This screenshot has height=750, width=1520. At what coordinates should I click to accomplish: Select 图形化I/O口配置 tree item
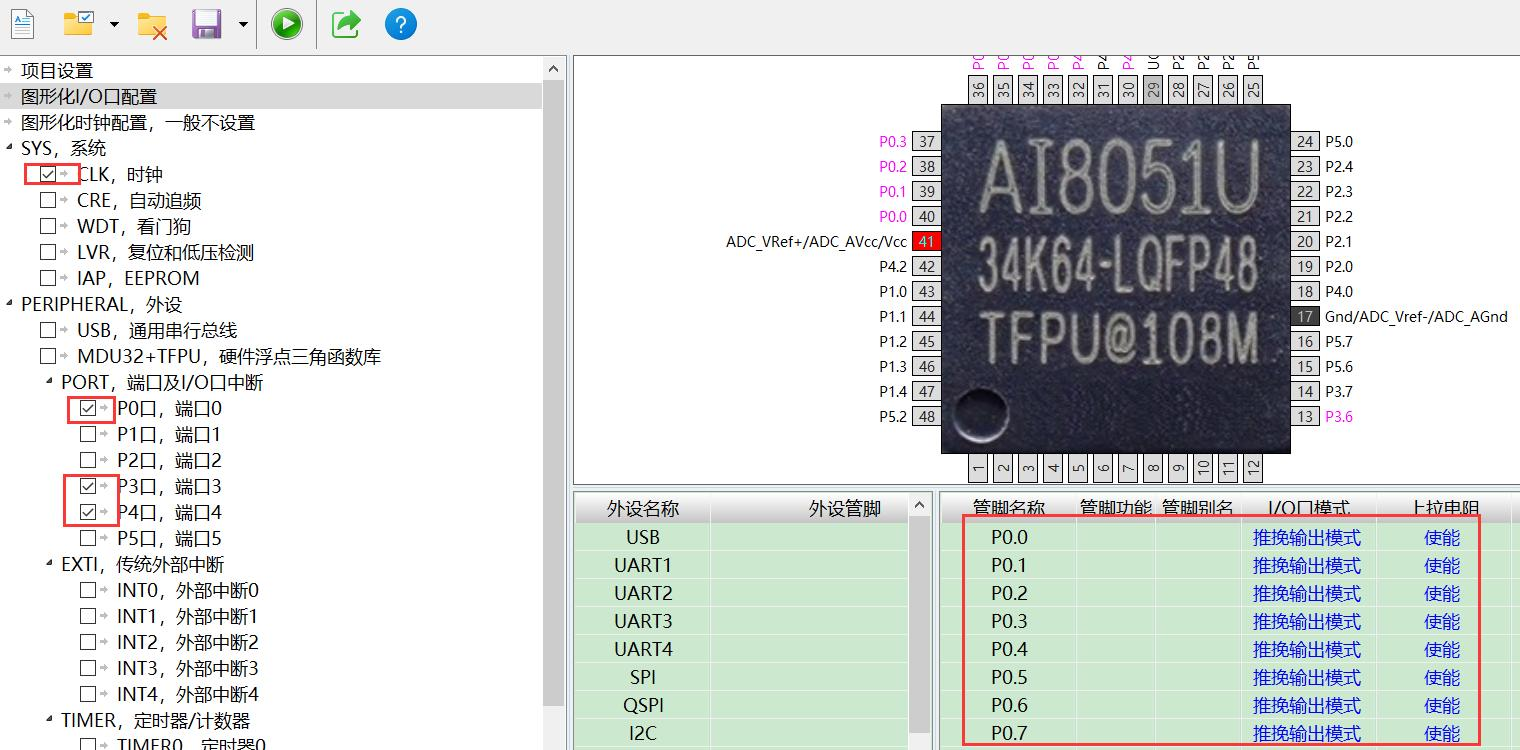tap(89, 97)
